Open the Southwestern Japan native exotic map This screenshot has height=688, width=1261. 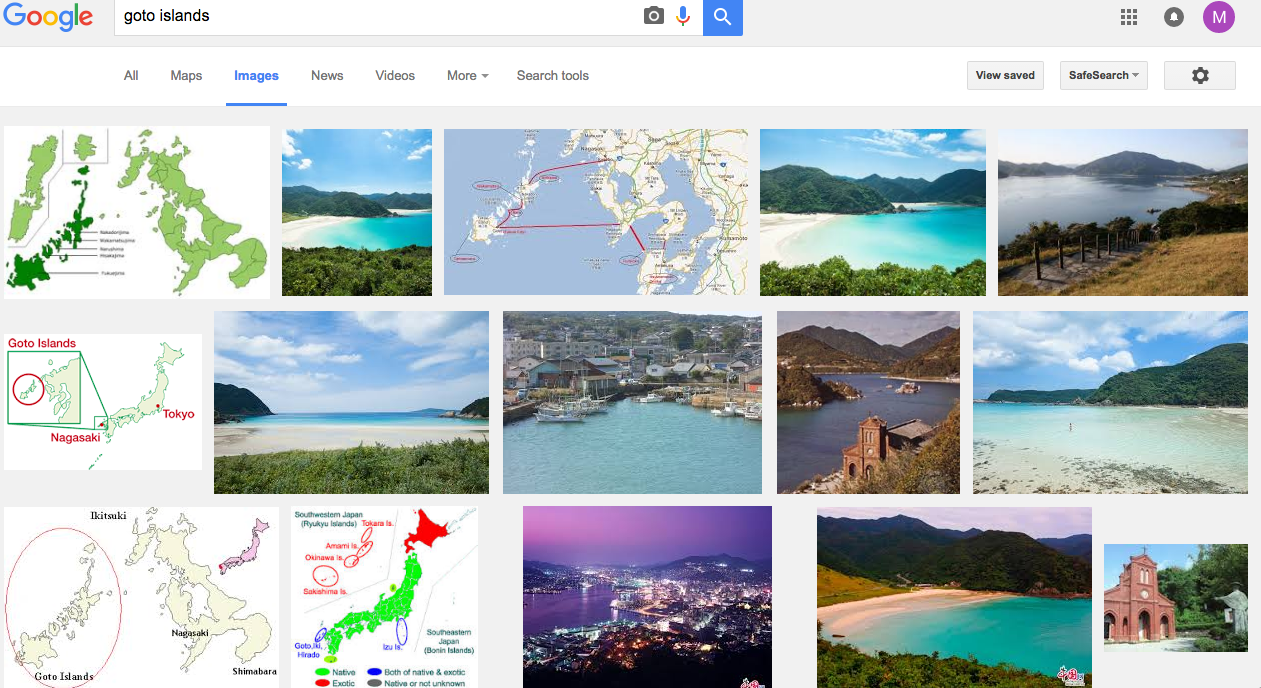pos(385,597)
